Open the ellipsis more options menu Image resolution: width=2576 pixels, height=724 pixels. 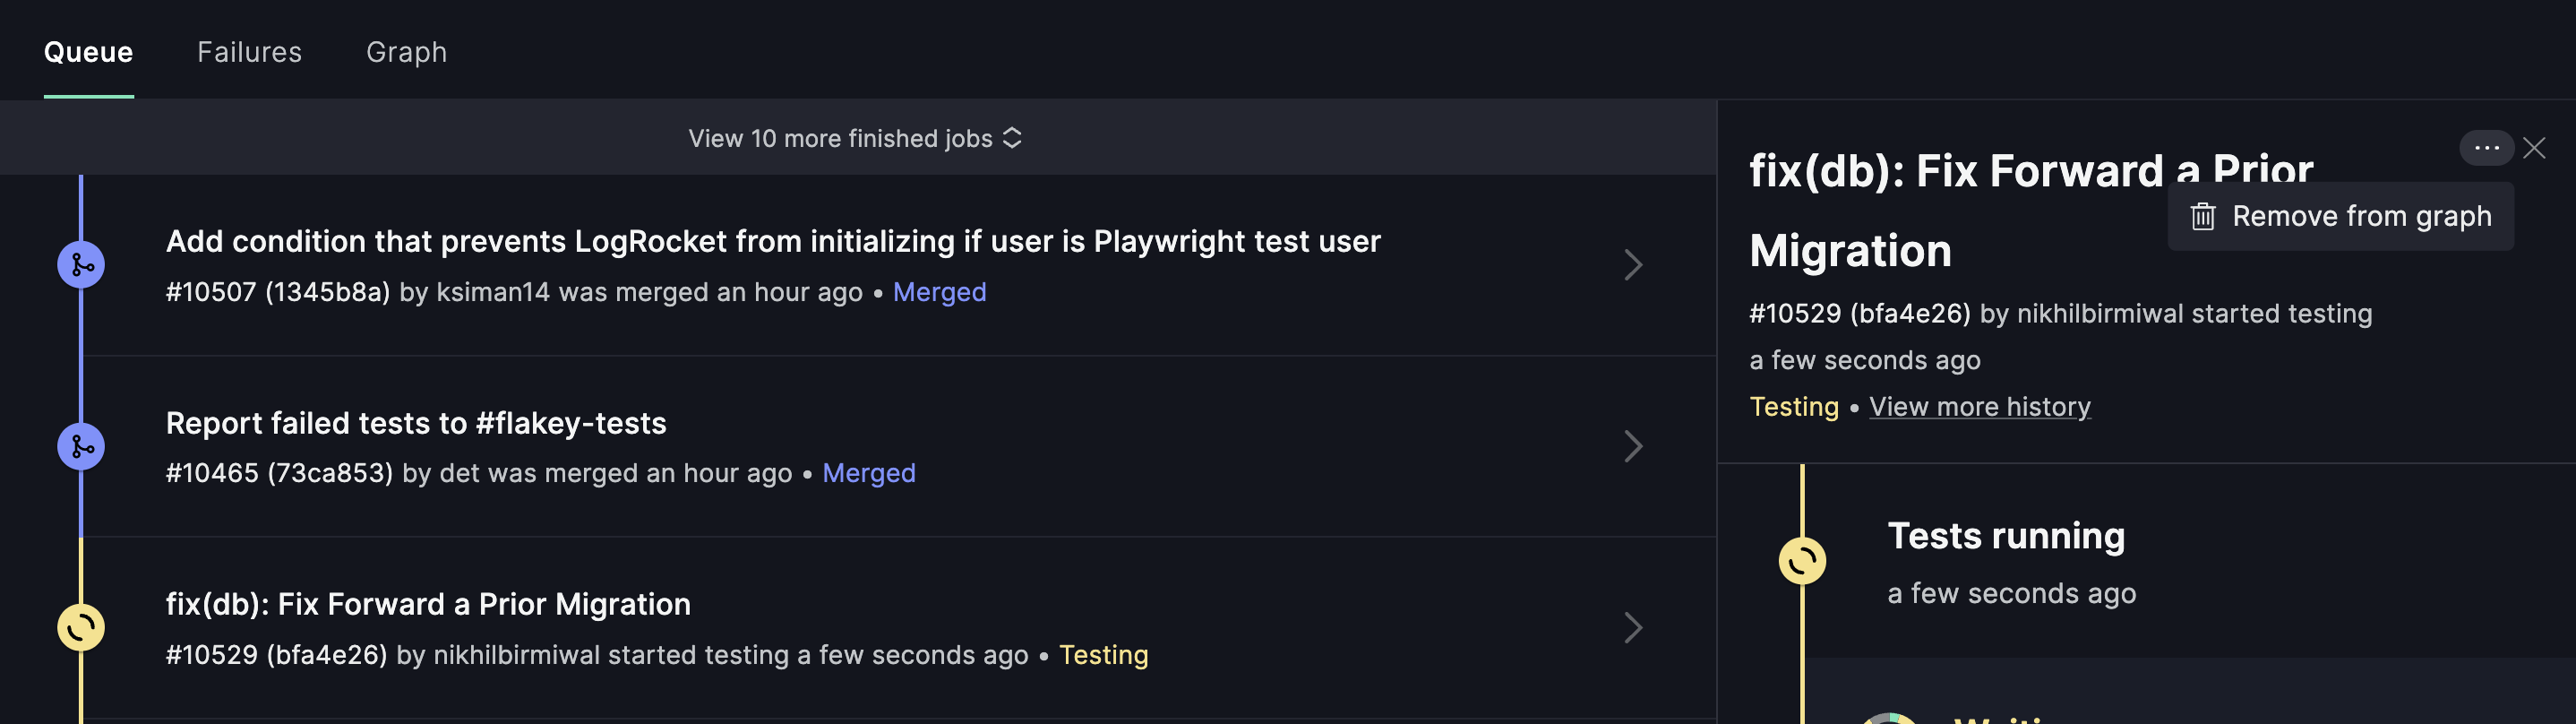pyautogui.click(x=2485, y=148)
